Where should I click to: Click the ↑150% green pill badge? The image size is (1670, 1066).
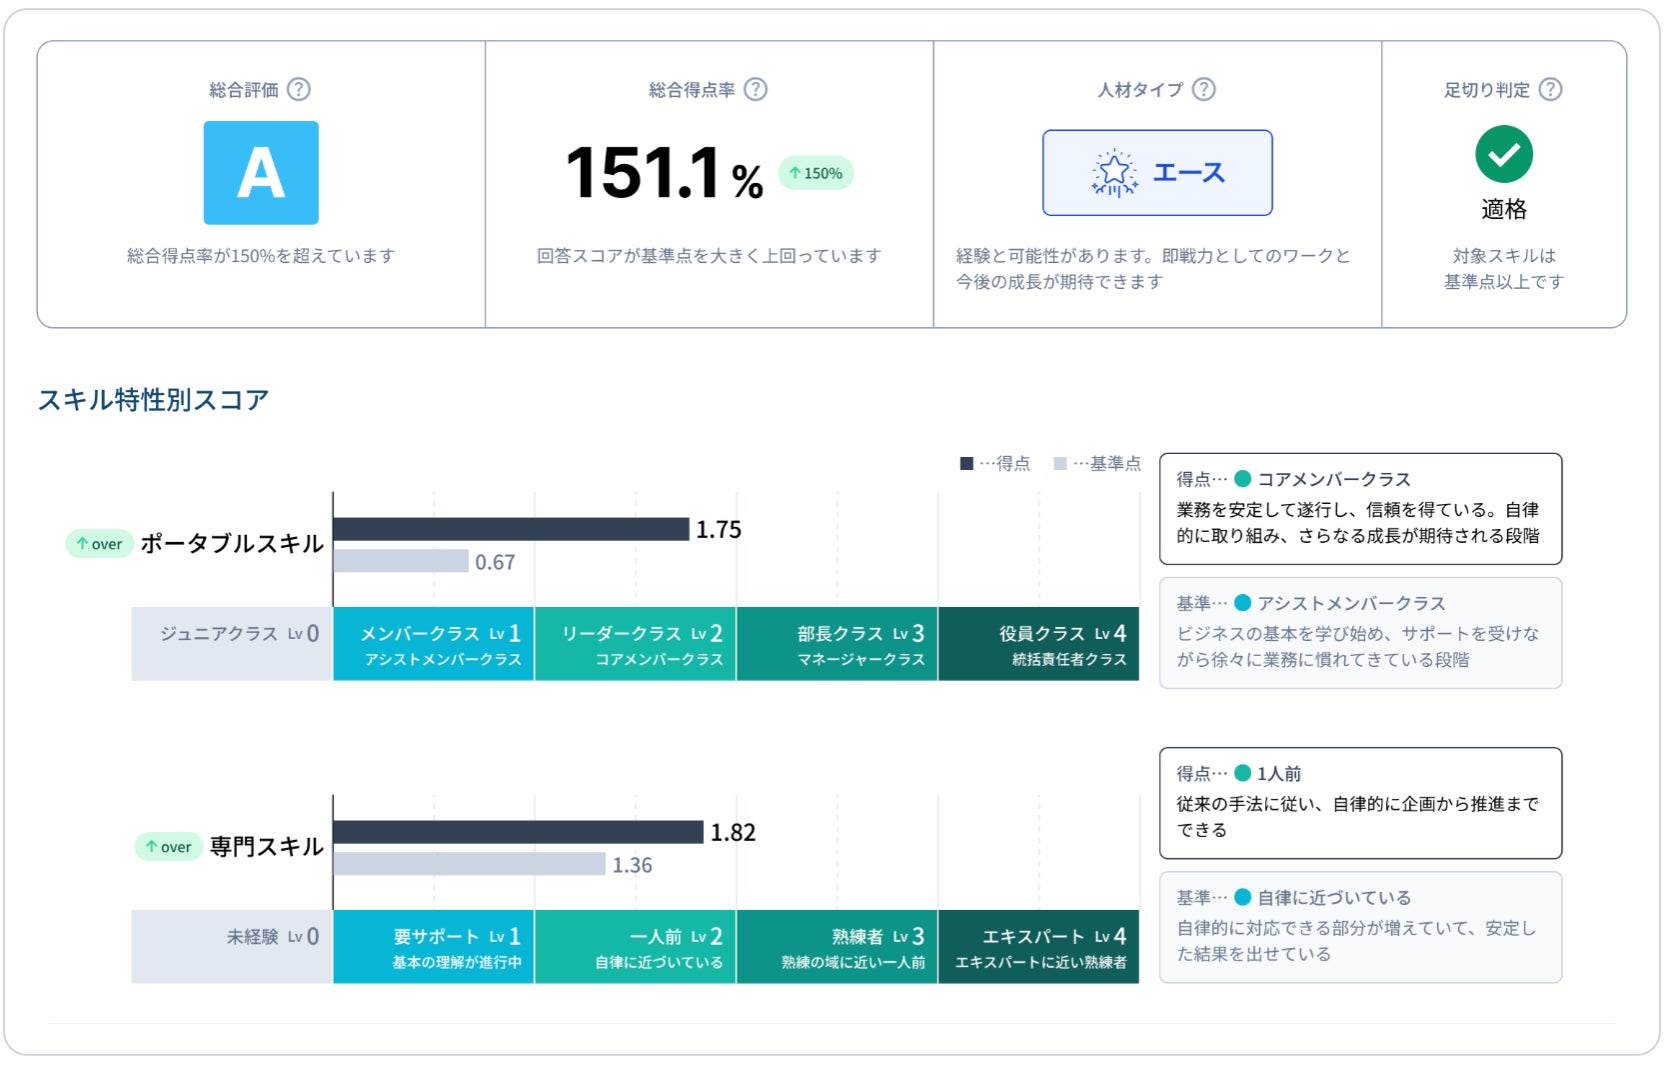[x=816, y=173]
